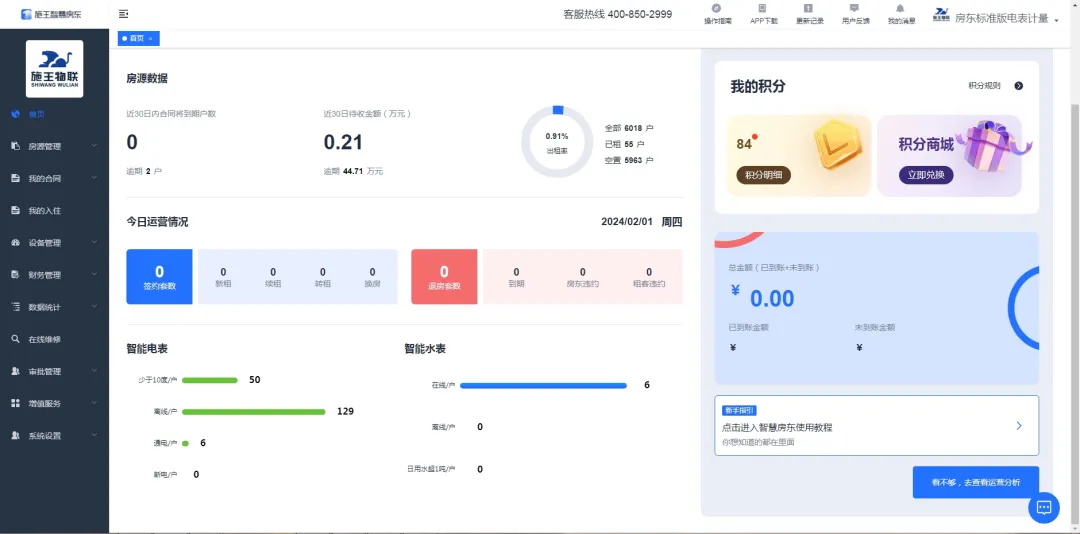
Task: Click the gift box on 积分商城 card
Action: [x=993, y=145]
